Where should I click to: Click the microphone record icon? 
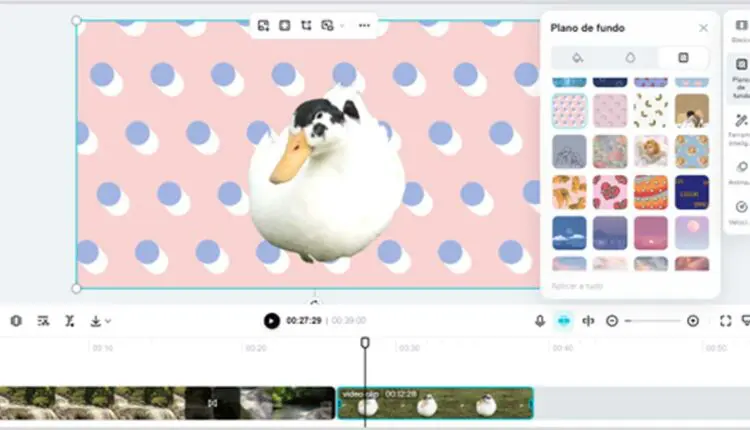coord(540,321)
